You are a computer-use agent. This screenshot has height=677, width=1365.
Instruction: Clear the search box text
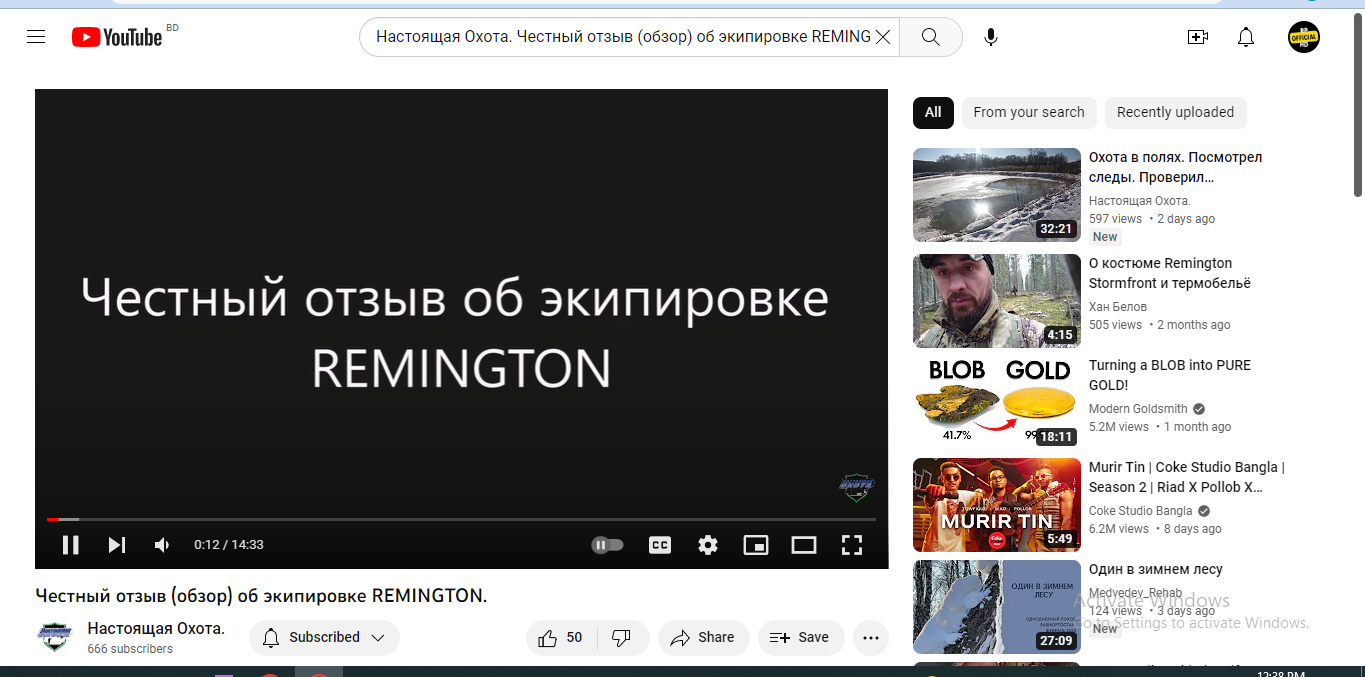[x=883, y=37]
